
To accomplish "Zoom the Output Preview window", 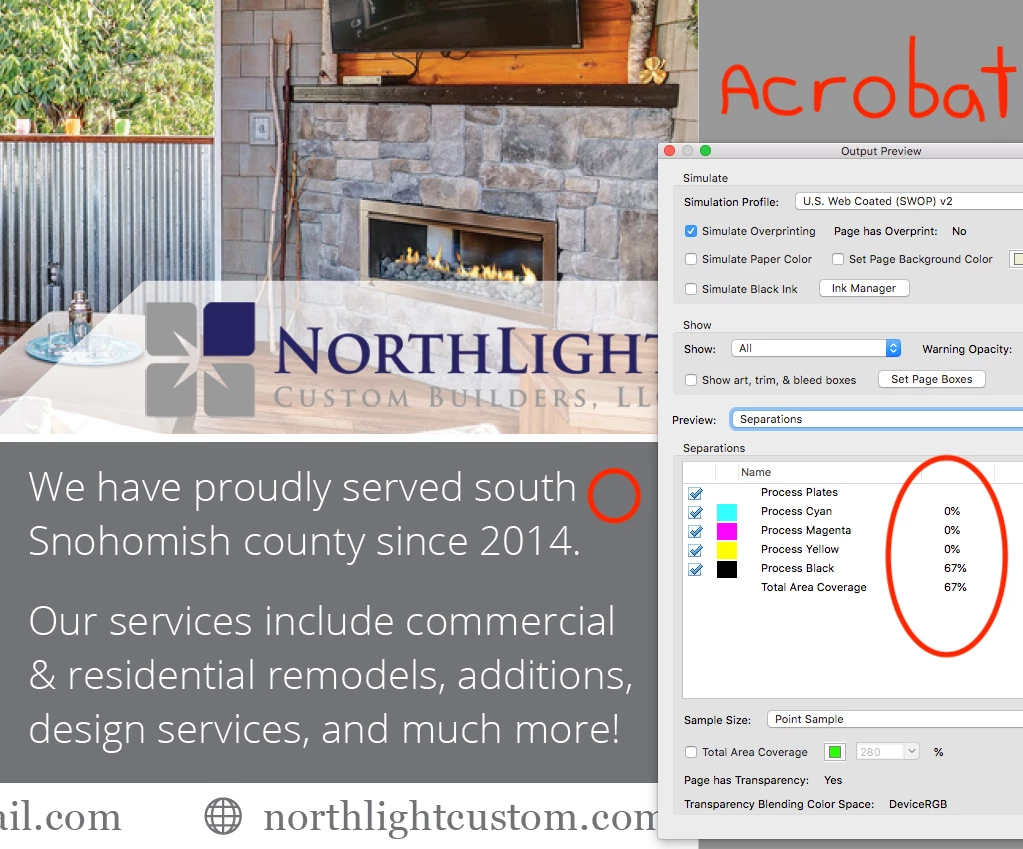I will click(705, 151).
